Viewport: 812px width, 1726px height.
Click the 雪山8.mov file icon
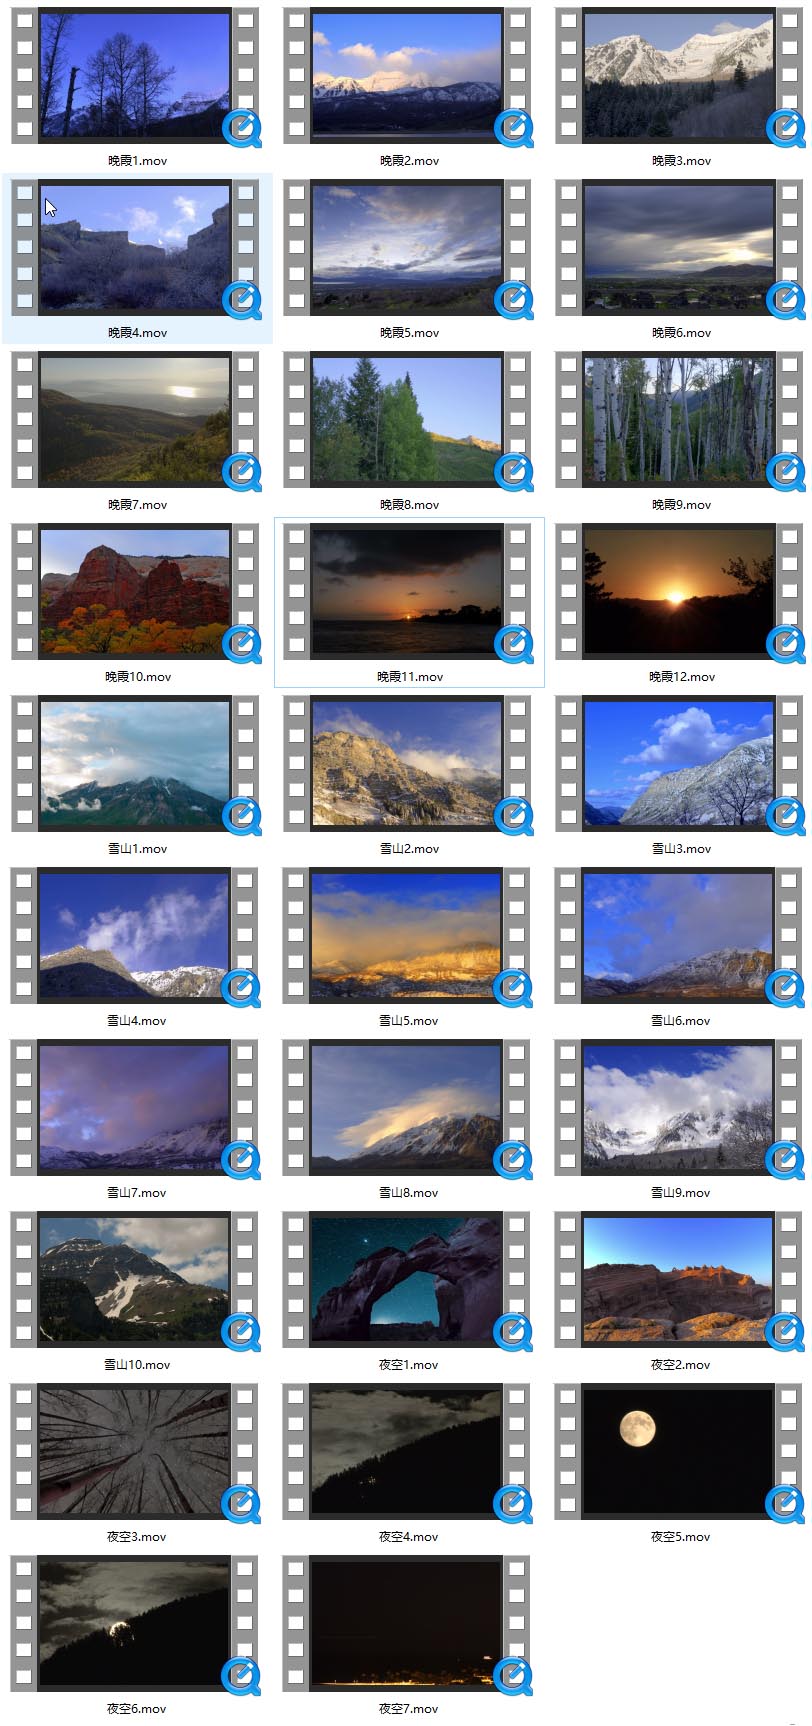click(x=407, y=1108)
